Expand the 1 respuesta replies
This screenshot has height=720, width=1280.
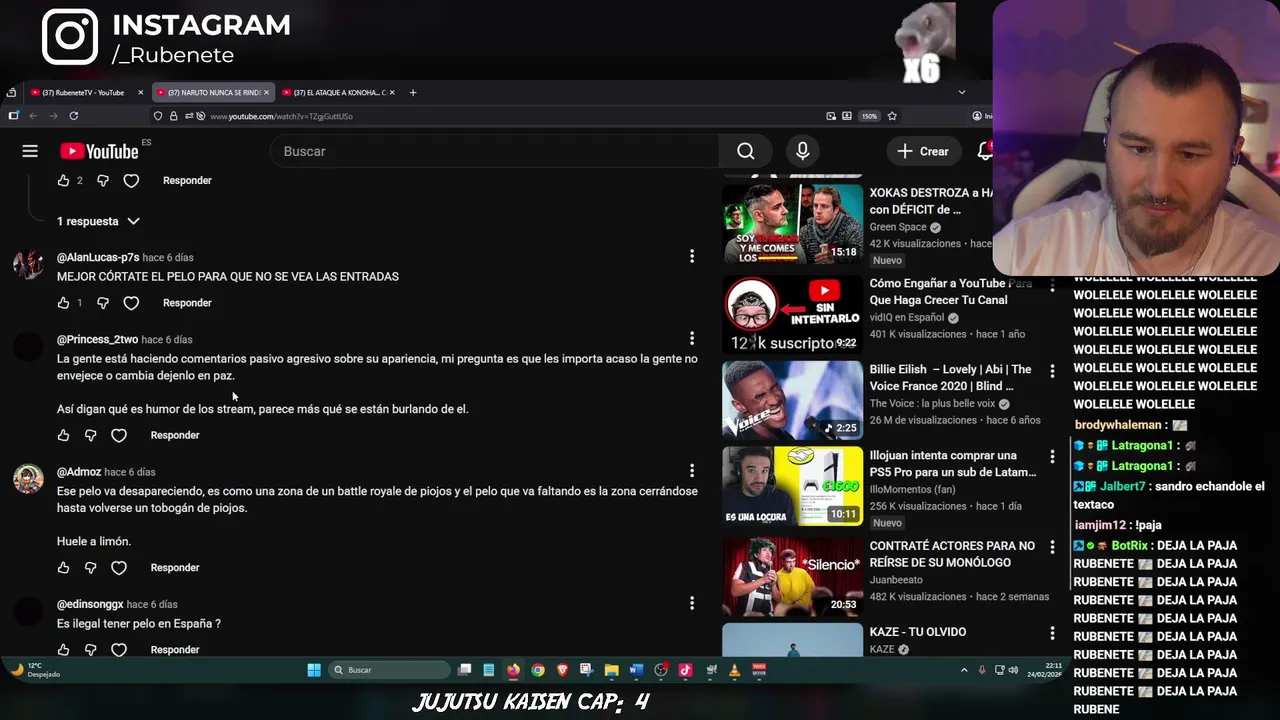click(x=98, y=221)
